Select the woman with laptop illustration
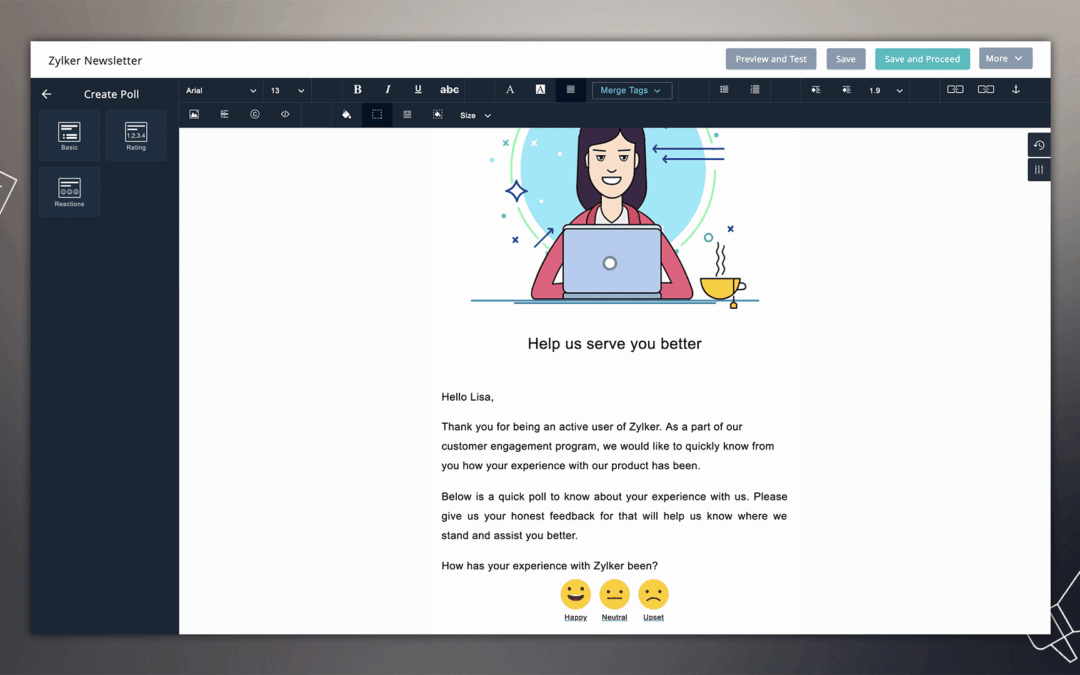The width and height of the screenshot is (1080, 675). tap(614, 217)
